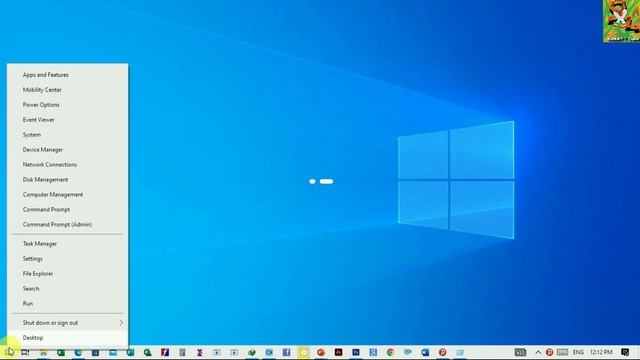Viewport: 640px width, 360px height.
Task: Launch Computer Management
Action: tap(67, 195)
